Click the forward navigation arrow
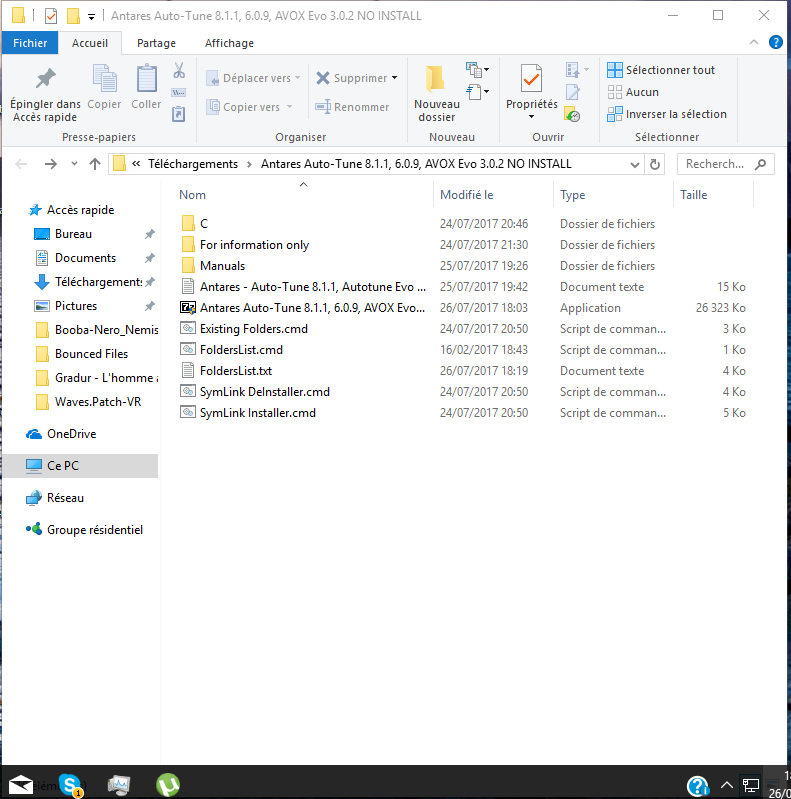791x799 pixels. coord(50,164)
